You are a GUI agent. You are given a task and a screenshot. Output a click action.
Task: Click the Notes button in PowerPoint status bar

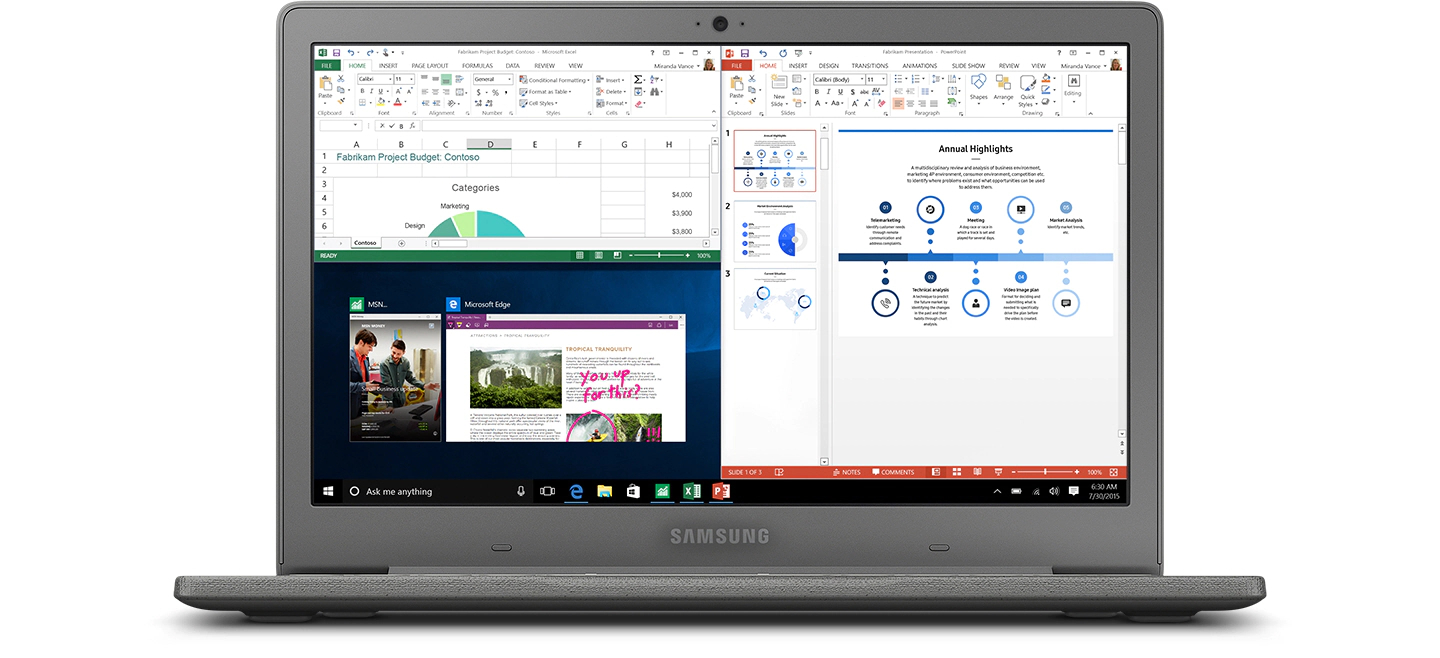click(845, 472)
